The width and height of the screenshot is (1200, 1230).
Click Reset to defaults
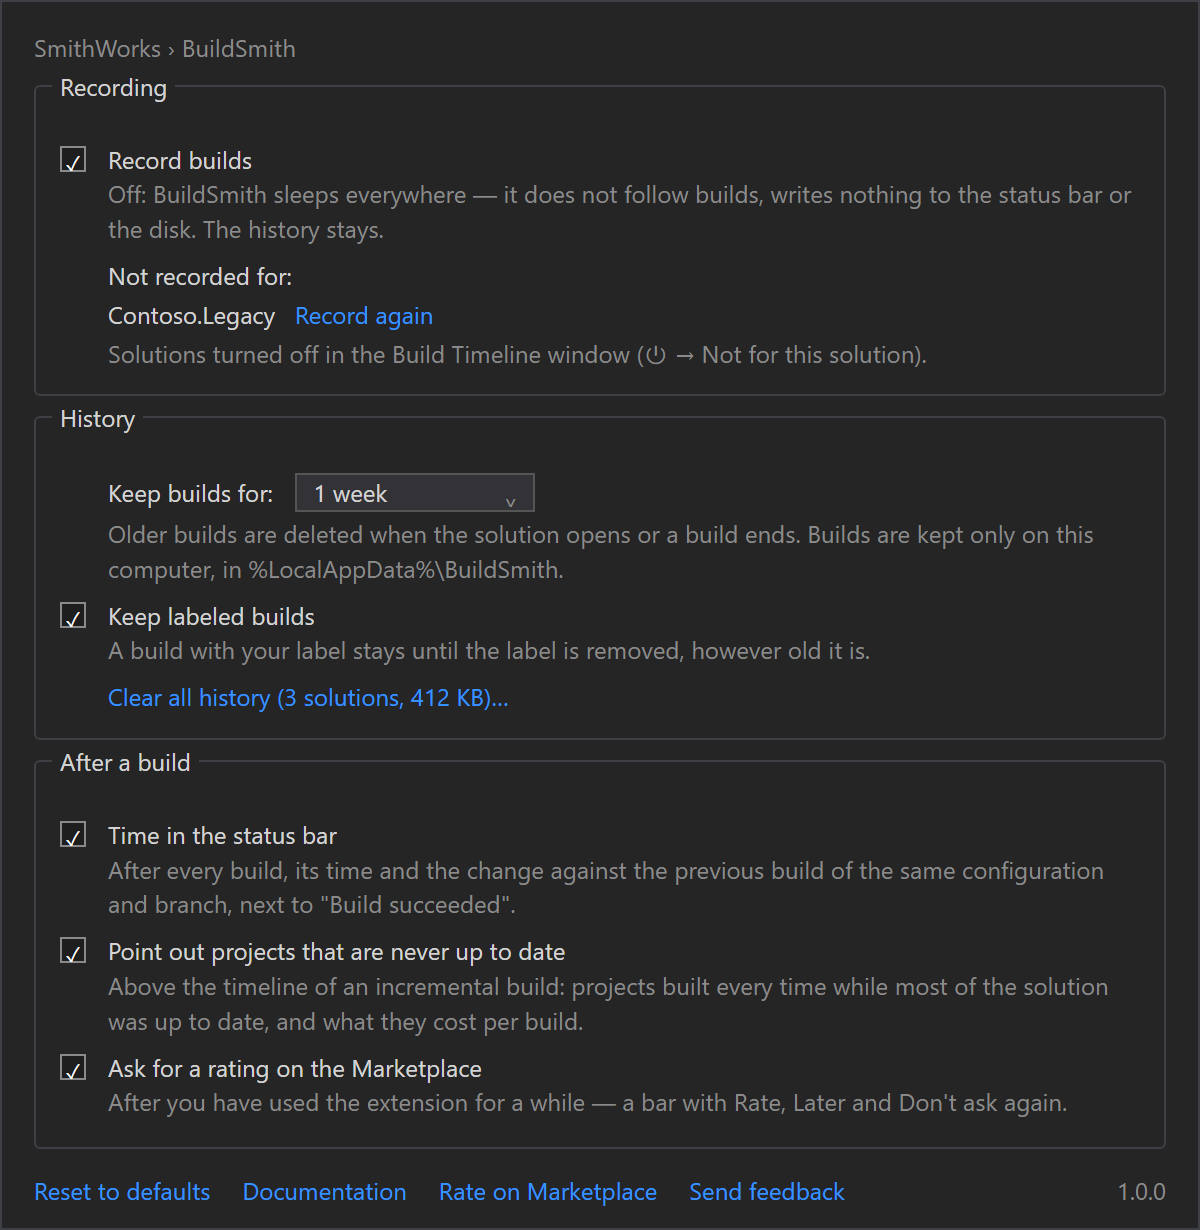[122, 1192]
